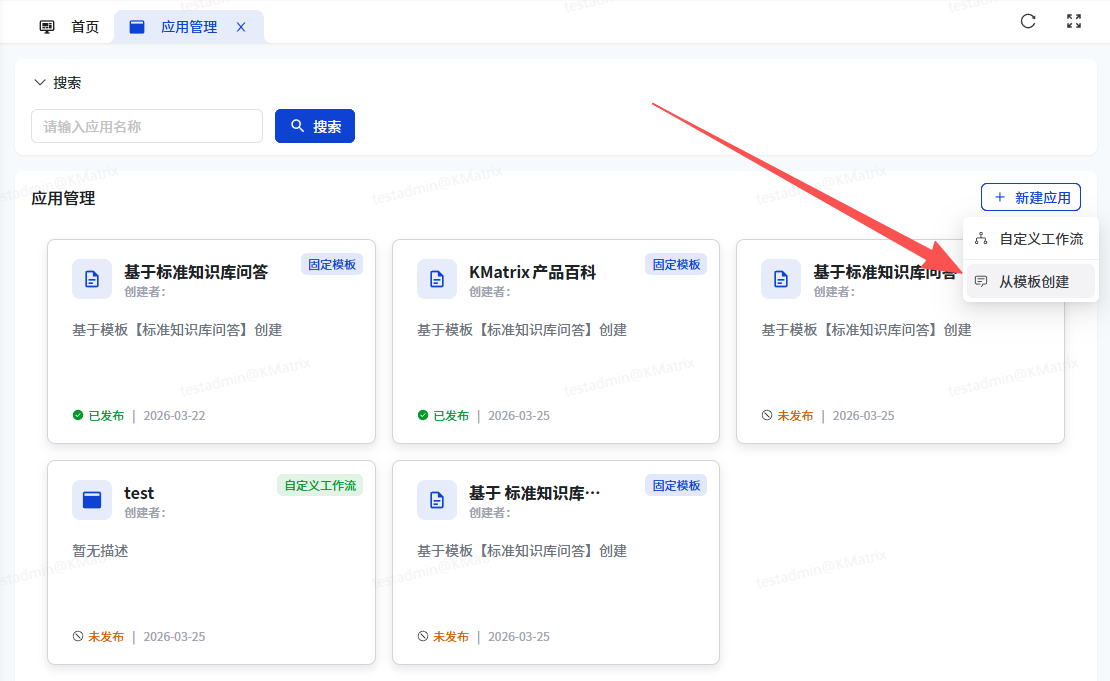Select 从模板创建 from the dropdown menu

click(x=1033, y=282)
